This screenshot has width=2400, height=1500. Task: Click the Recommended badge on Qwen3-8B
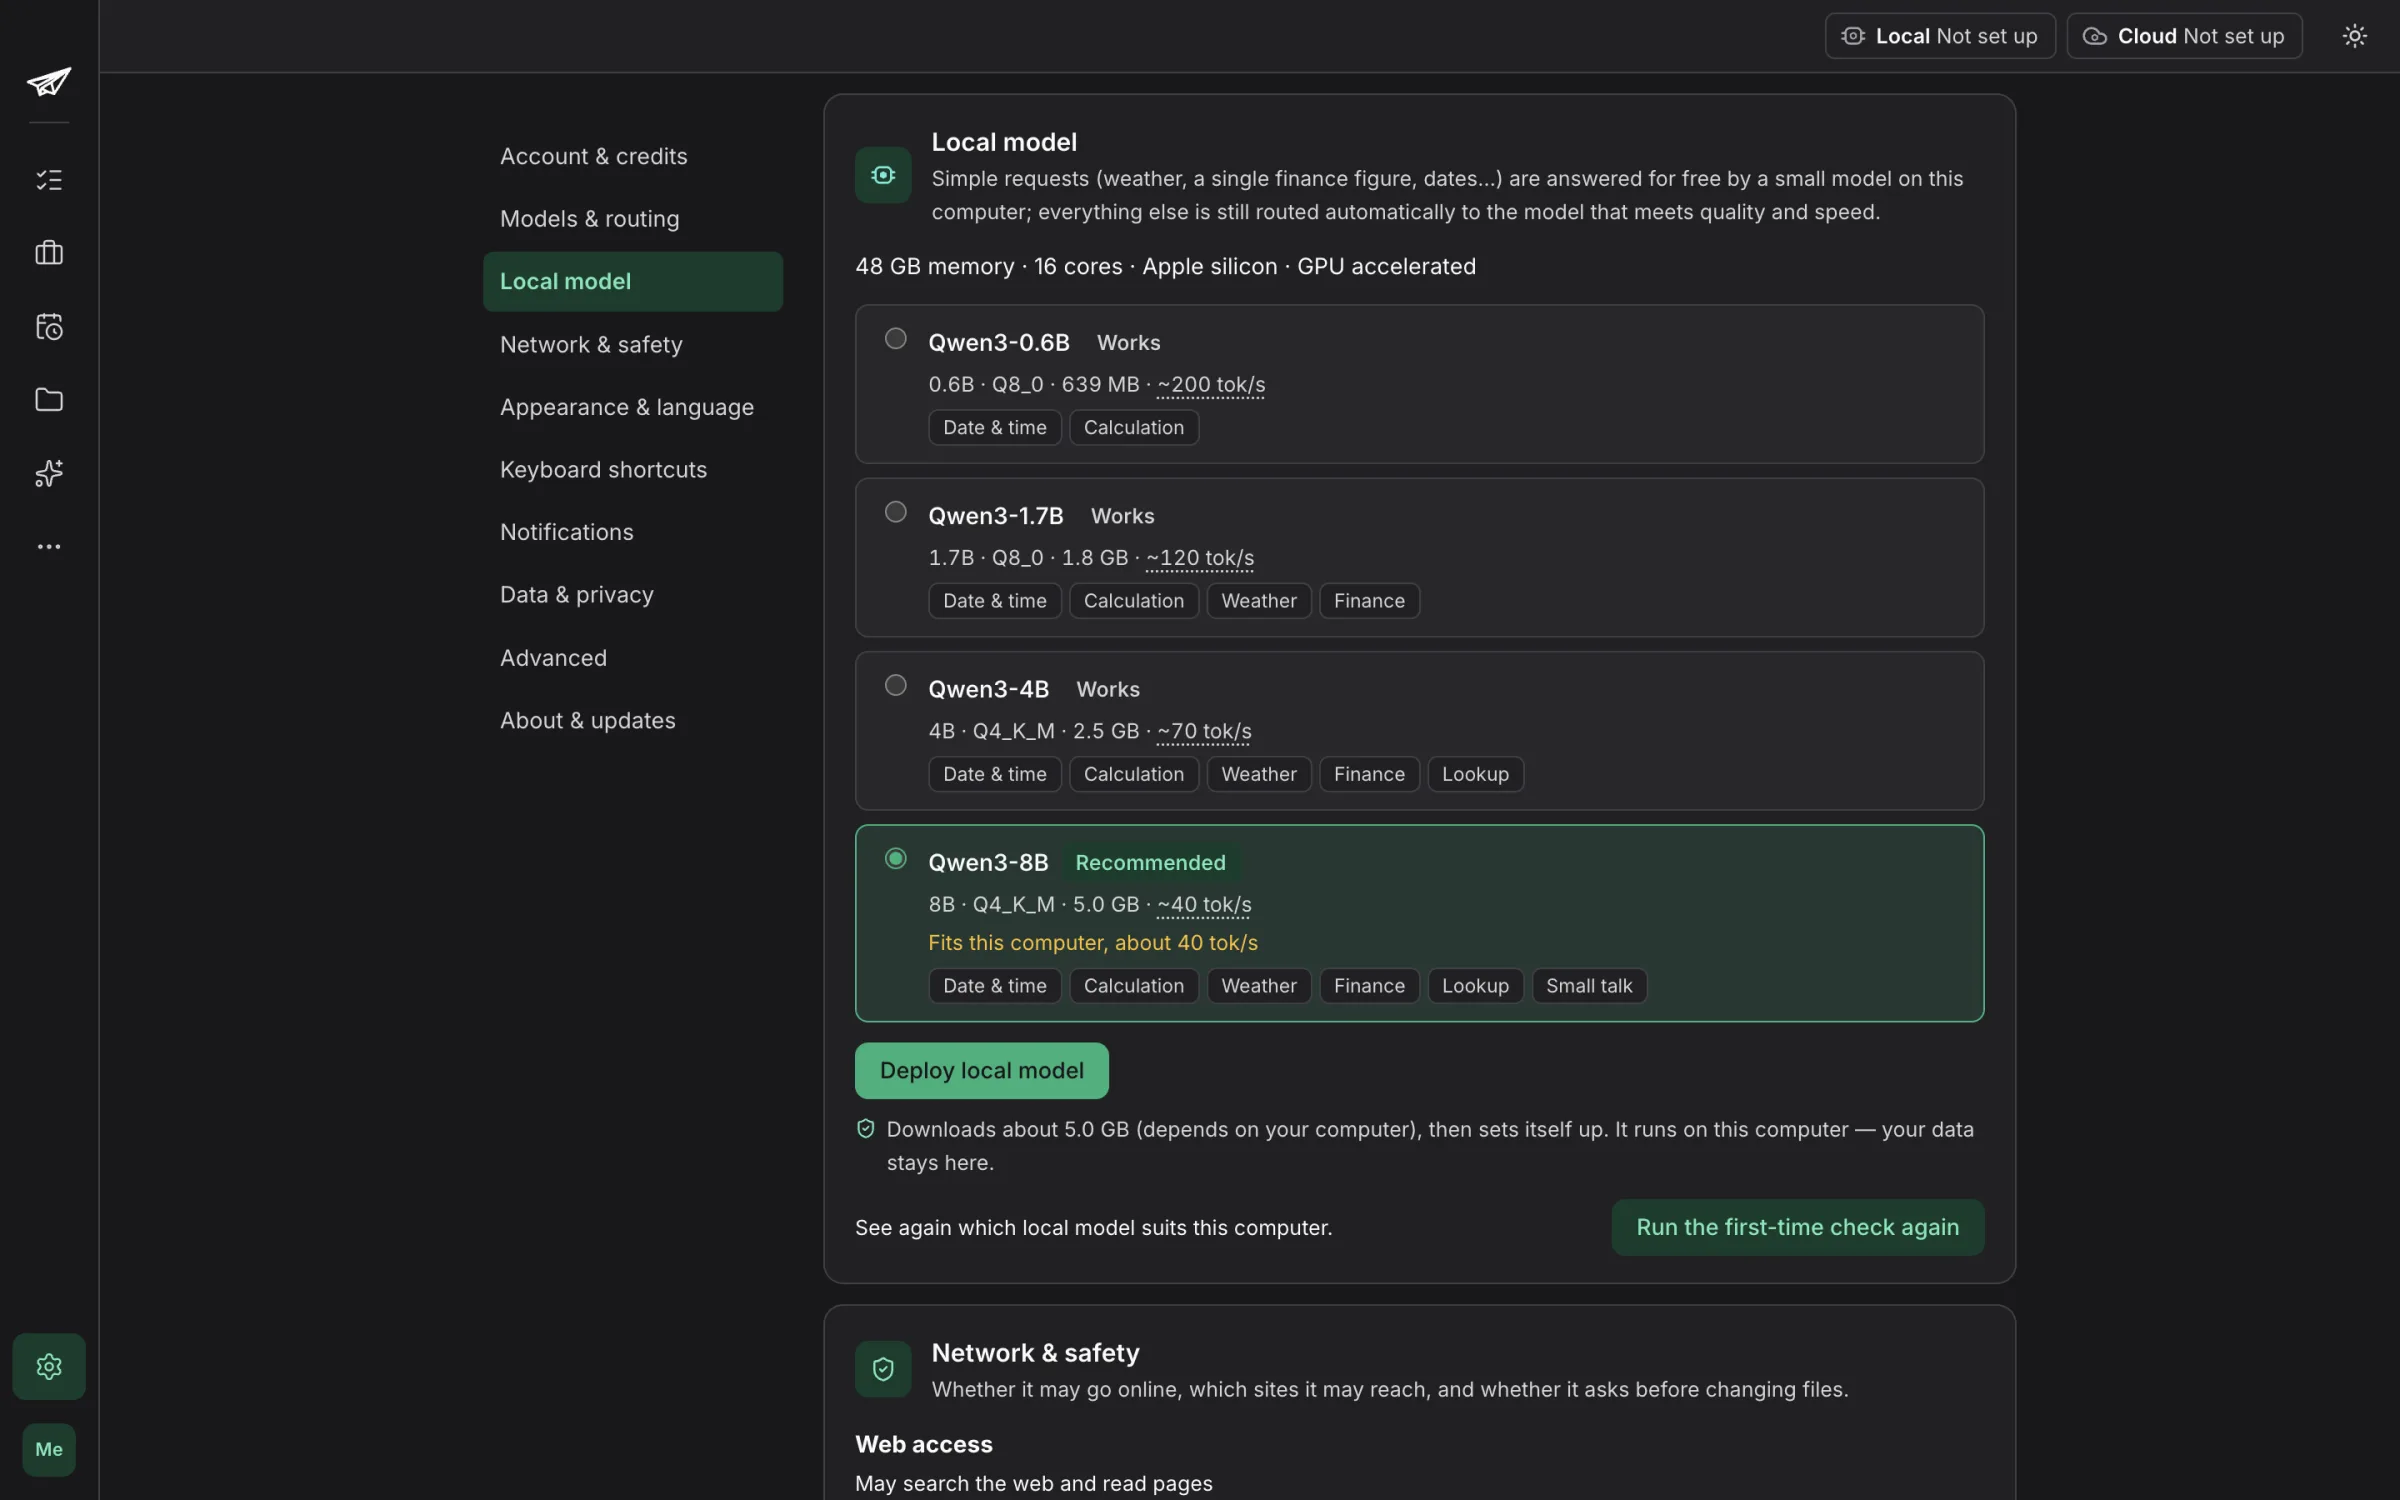pos(1150,862)
